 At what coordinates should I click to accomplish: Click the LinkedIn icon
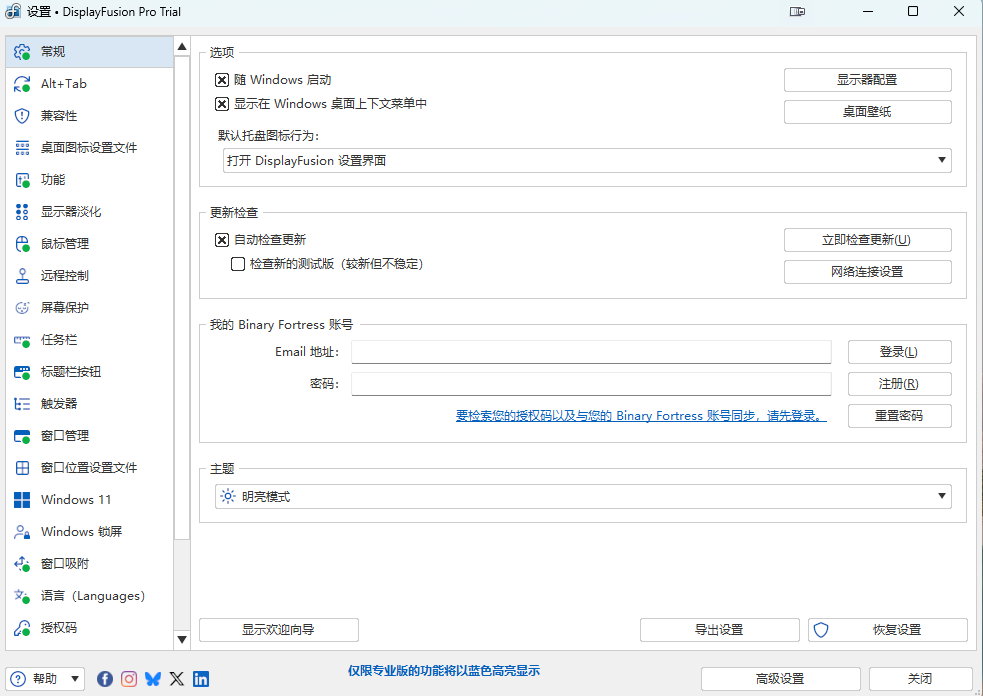201,679
